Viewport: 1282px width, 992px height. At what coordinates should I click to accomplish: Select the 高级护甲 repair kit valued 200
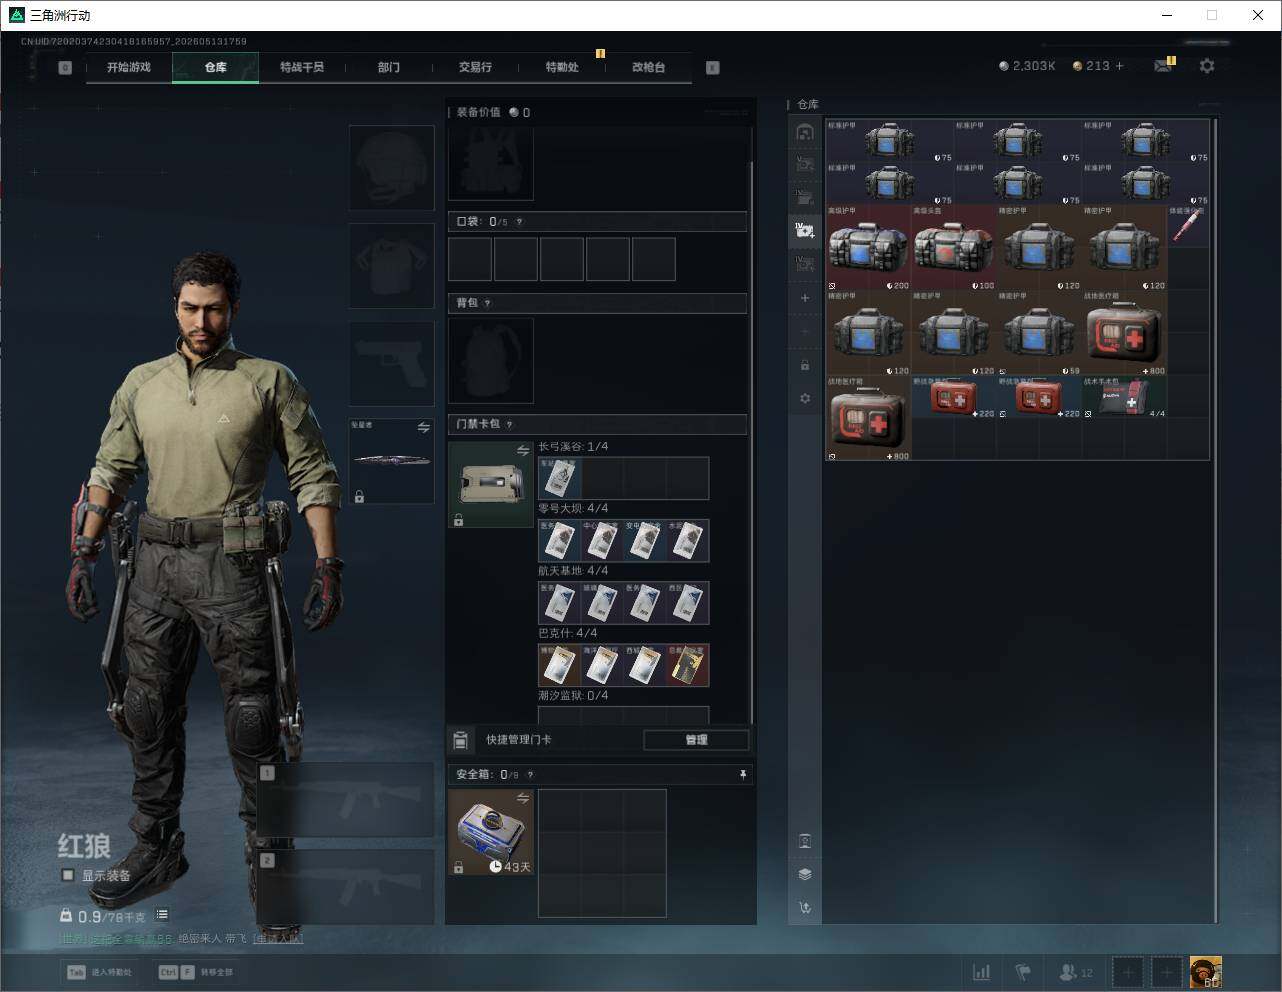[868, 248]
